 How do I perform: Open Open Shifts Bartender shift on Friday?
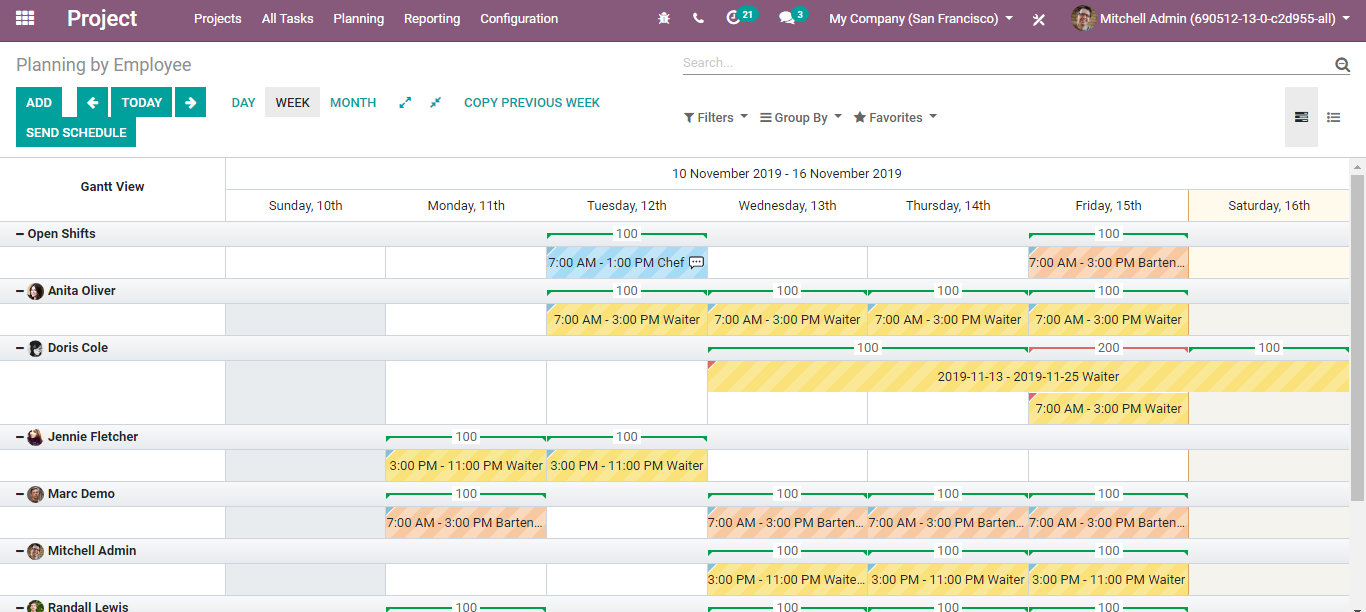click(x=1108, y=263)
